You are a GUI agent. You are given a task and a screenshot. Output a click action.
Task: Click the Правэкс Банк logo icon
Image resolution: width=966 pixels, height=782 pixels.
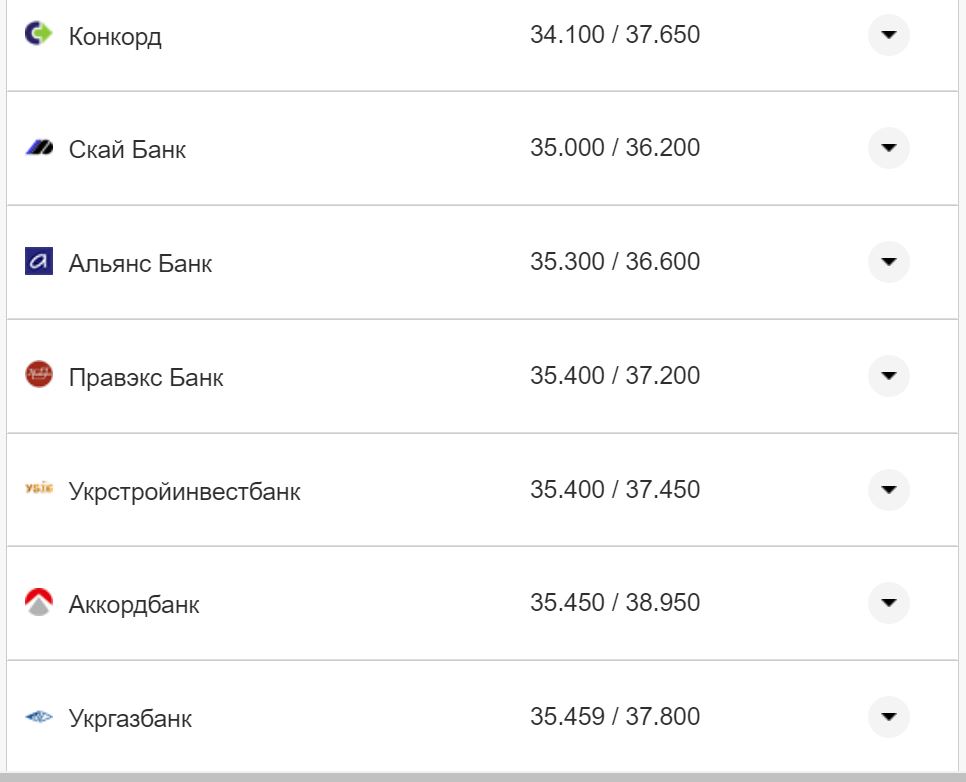click(x=38, y=376)
